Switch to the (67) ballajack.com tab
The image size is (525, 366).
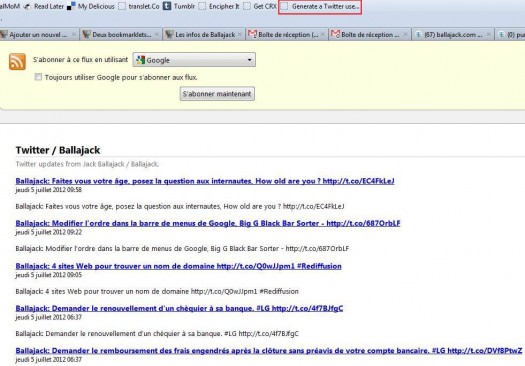coord(453,34)
